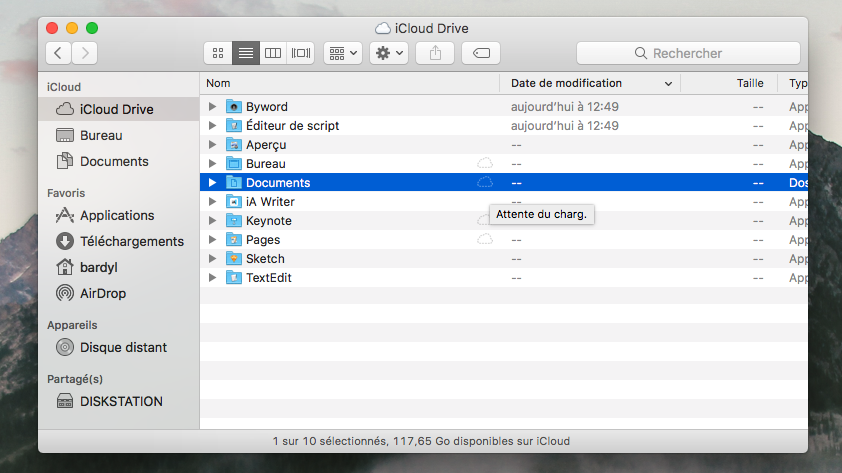The height and width of the screenshot is (473, 842).
Task: Expand the Byword folder triangle
Action: (x=212, y=106)
